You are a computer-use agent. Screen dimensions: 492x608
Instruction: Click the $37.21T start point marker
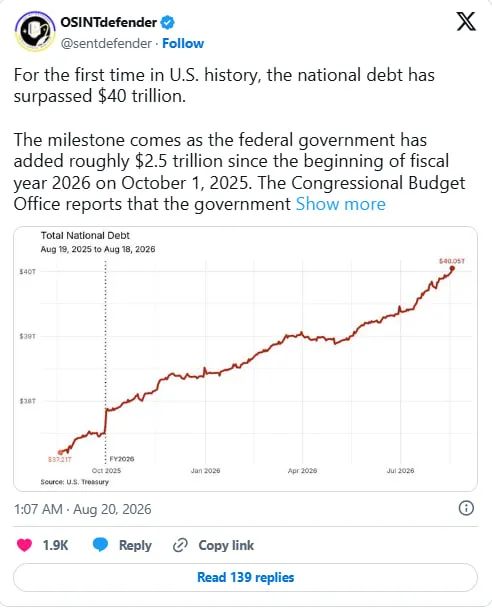[60, 452]
